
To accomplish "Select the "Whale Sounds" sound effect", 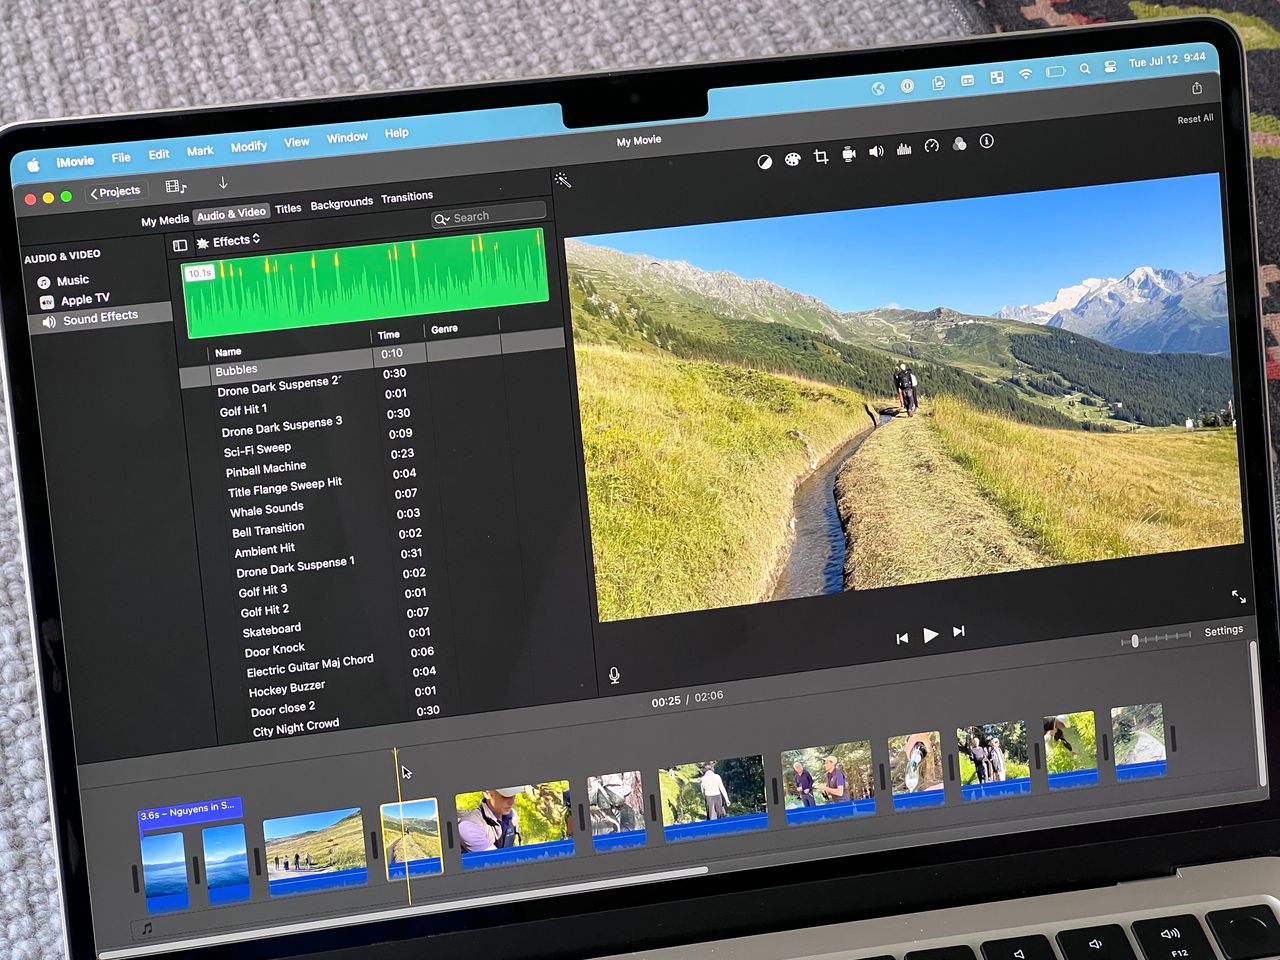I will point(267,510).
